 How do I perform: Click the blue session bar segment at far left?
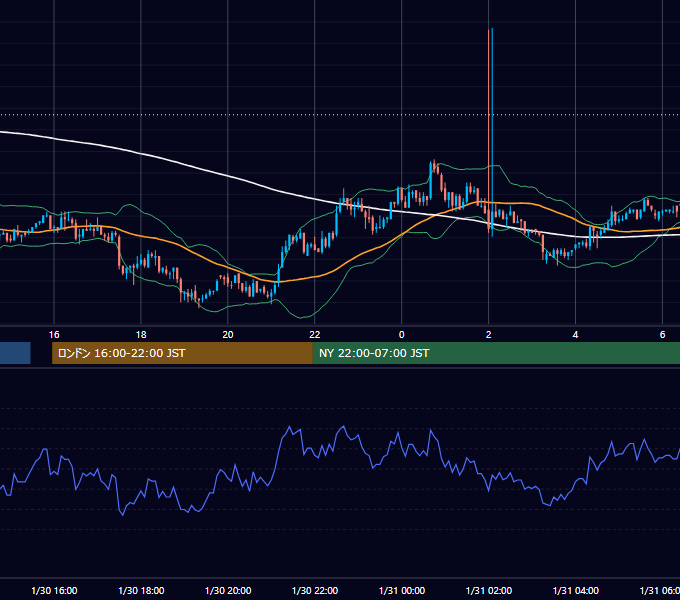click(15, 353)
